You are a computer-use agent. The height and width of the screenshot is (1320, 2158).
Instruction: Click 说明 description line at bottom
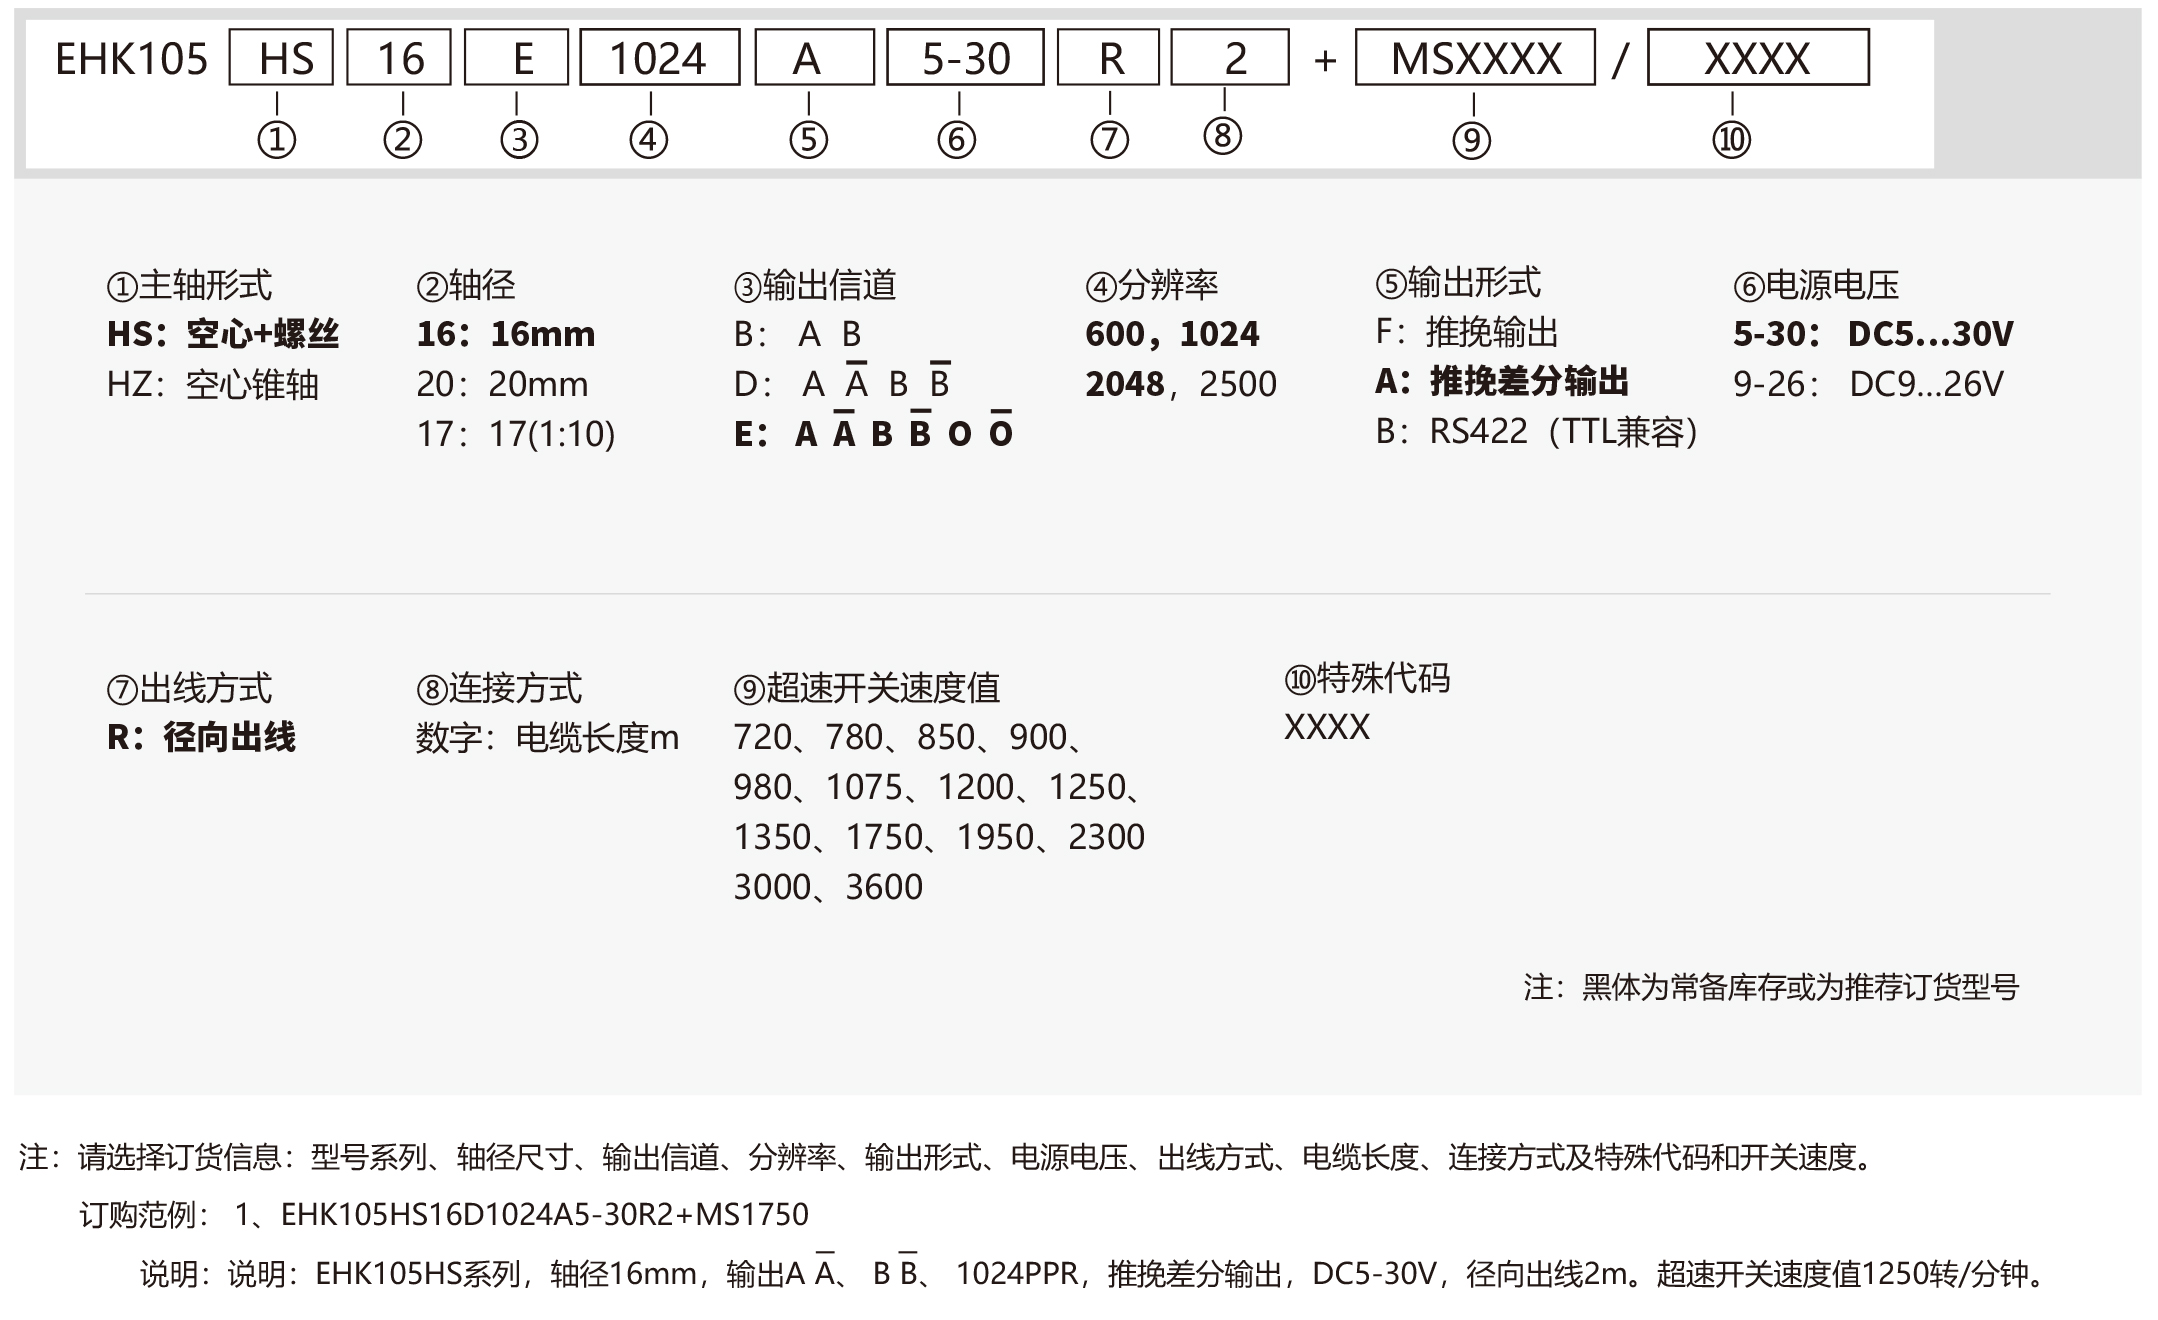click(x=1095, y=1272)
